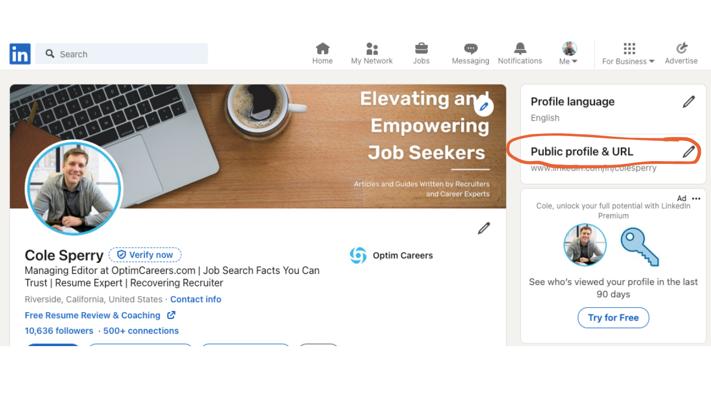Screen dimensions: 711x400
Task: Open the Messaging icon
Action: click(471, 49)
